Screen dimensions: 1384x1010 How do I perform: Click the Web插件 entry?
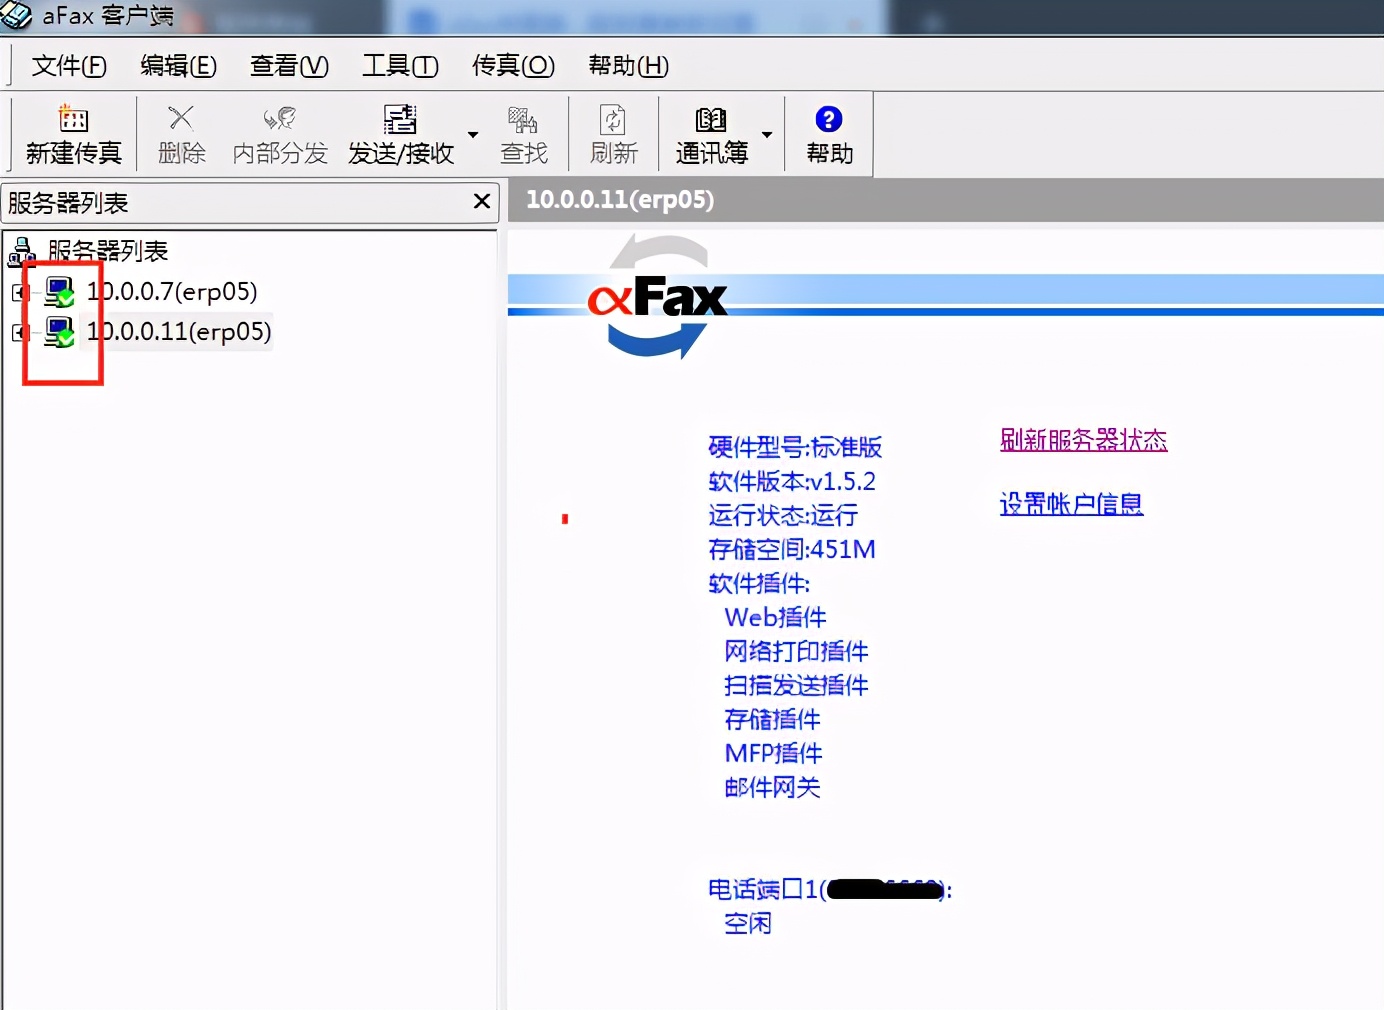tap(775, 617)
